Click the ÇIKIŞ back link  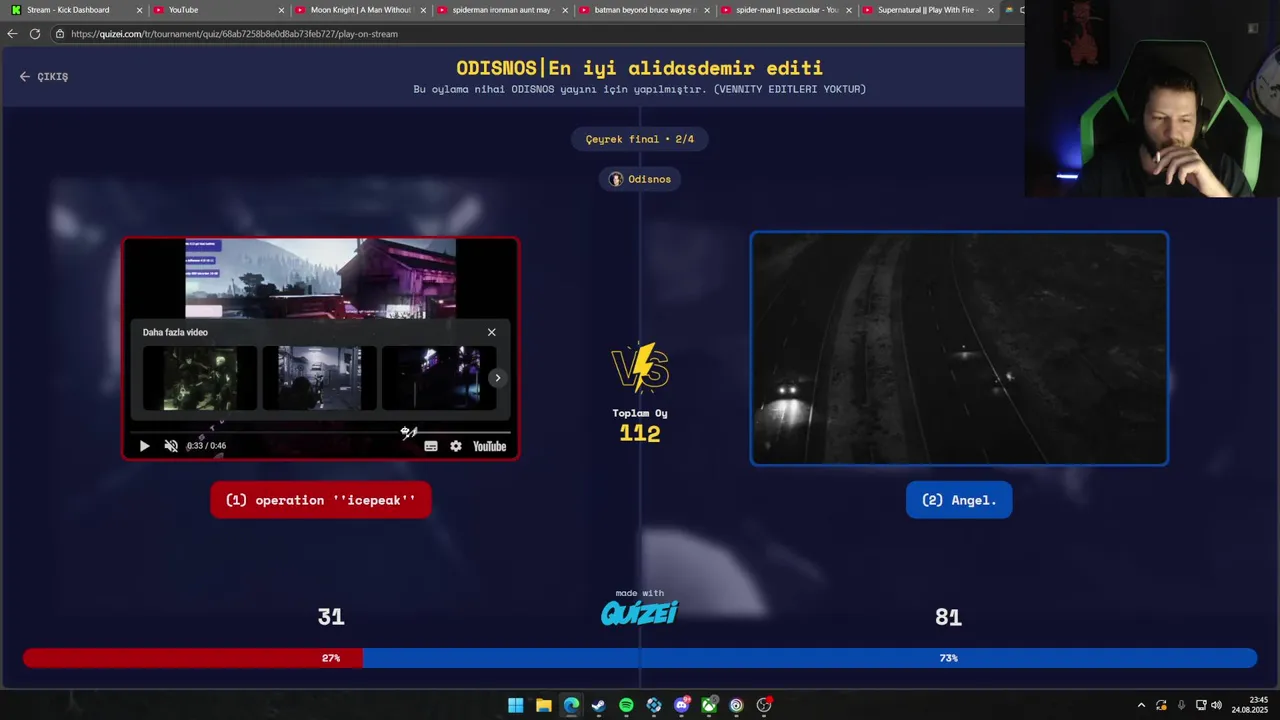(x=44, y=76)
